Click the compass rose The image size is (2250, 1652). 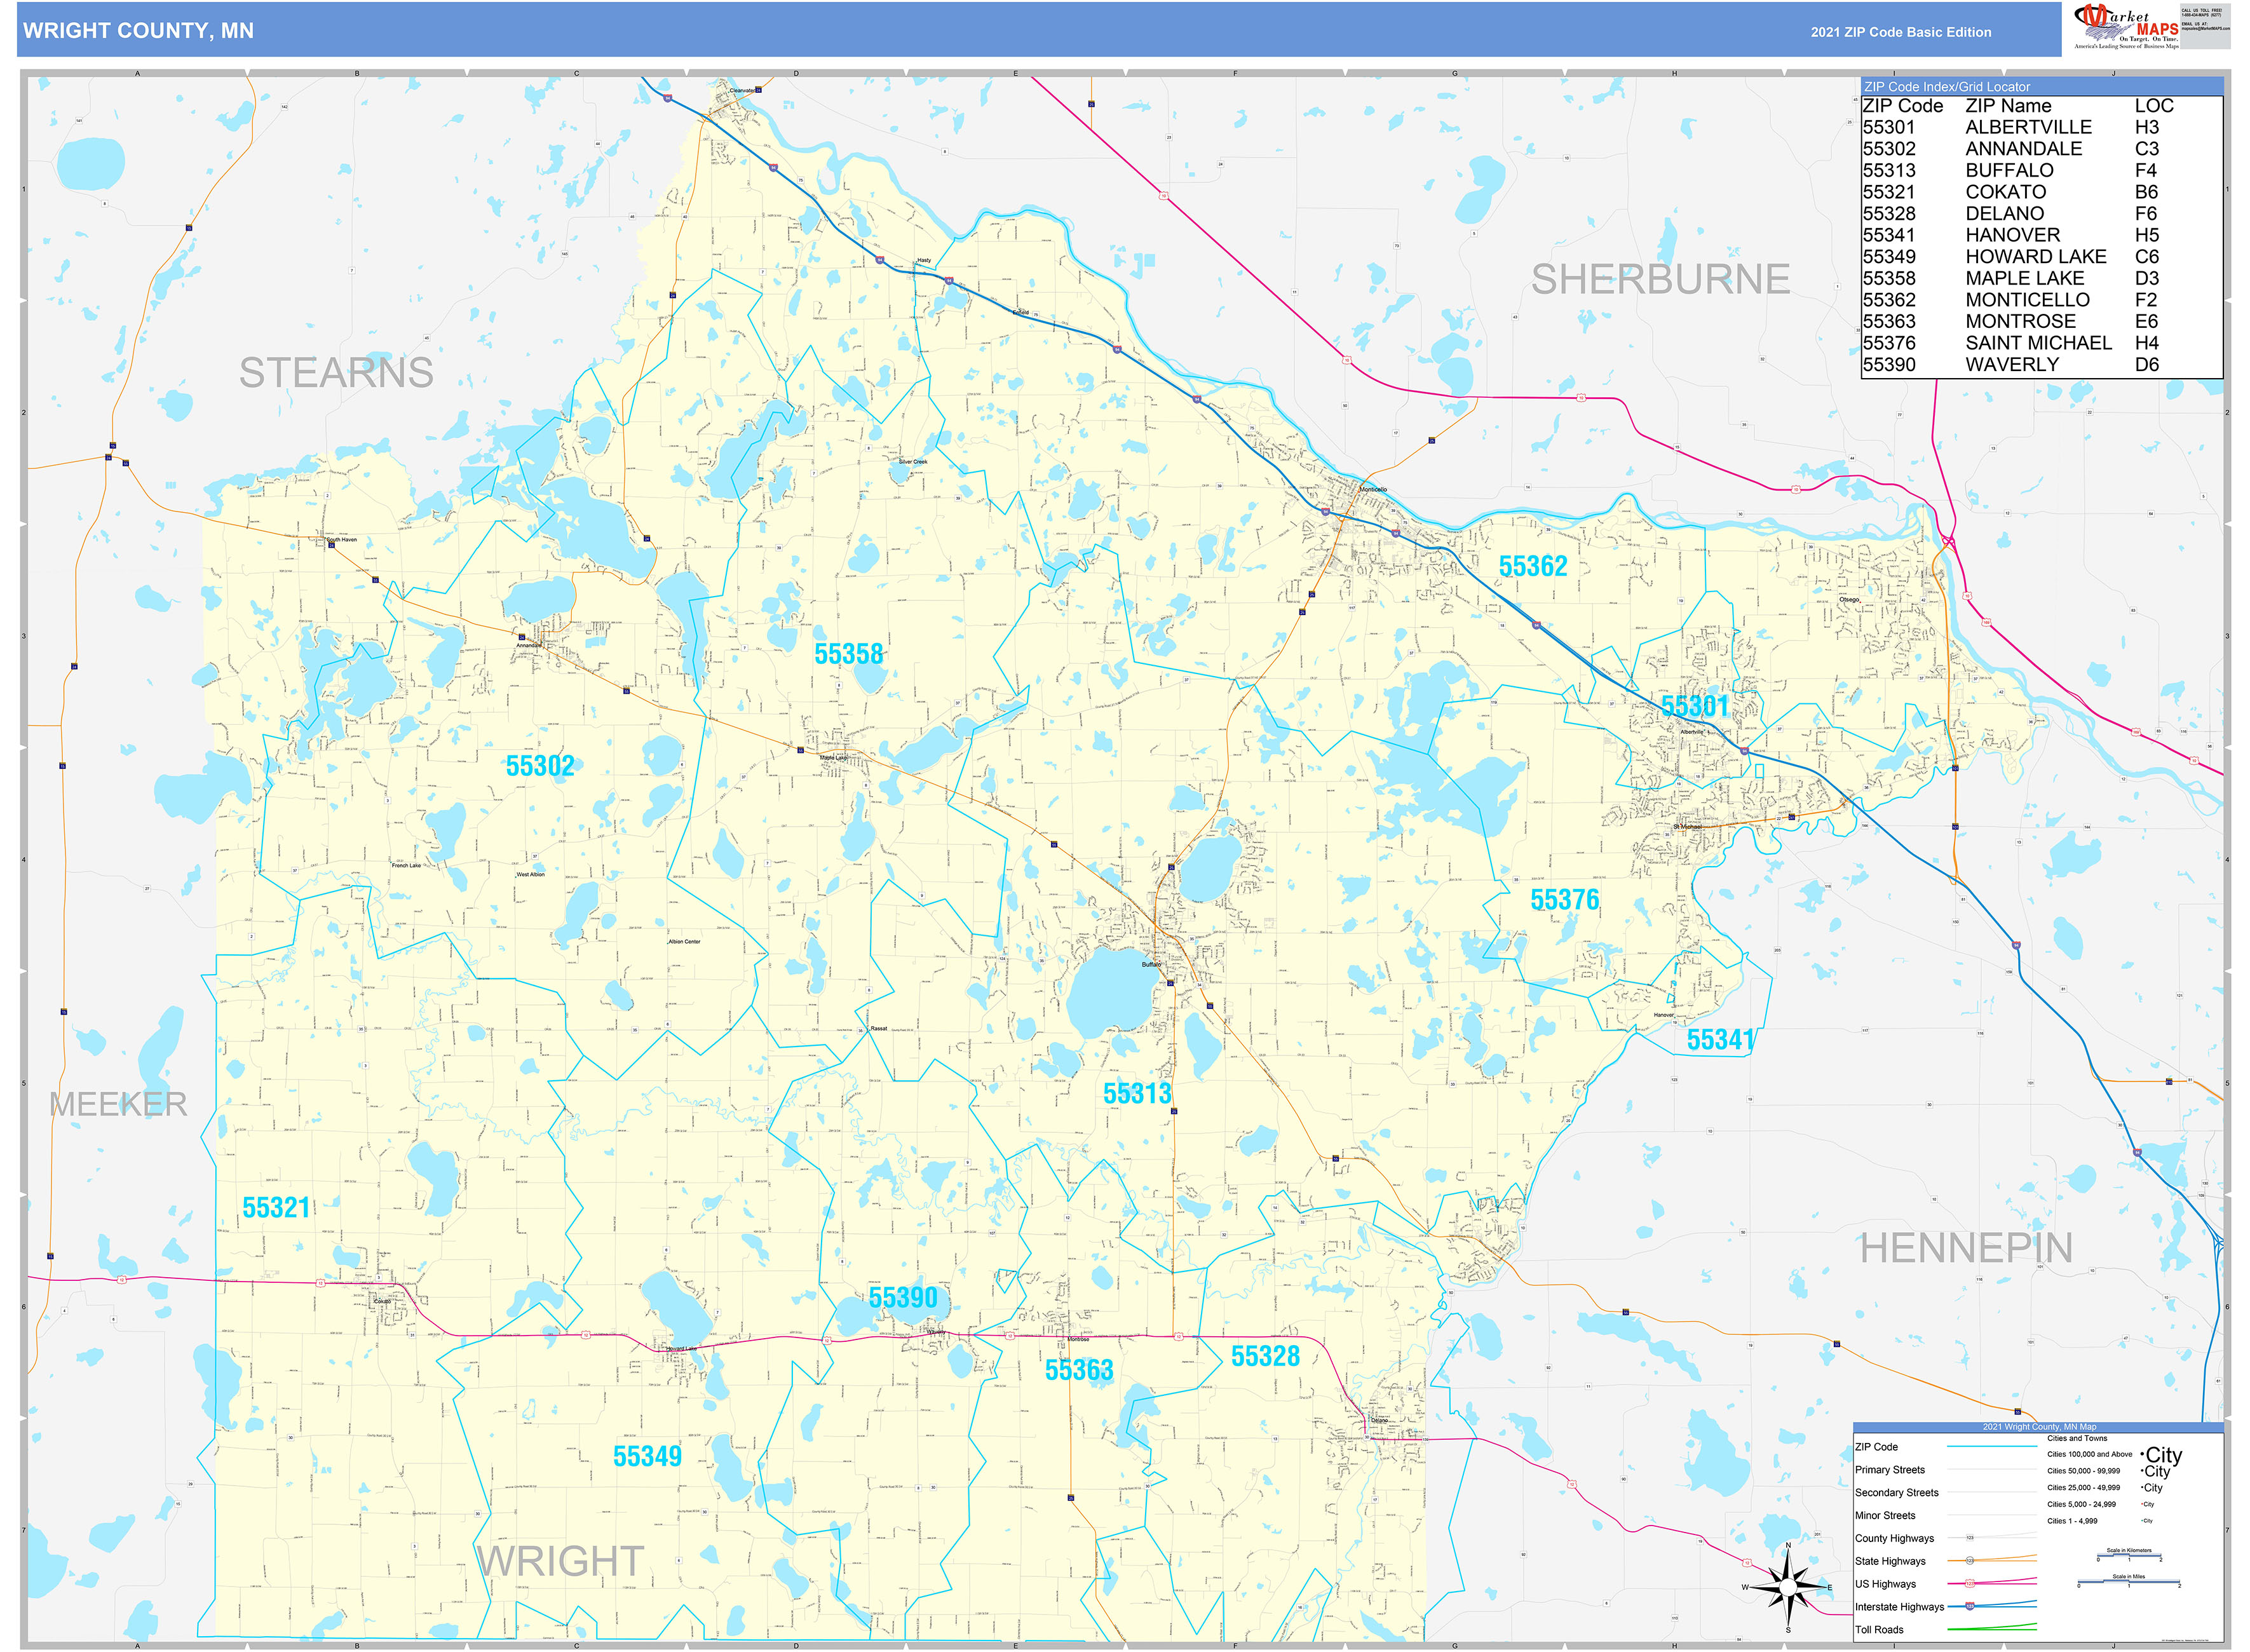point(1787,1587)
